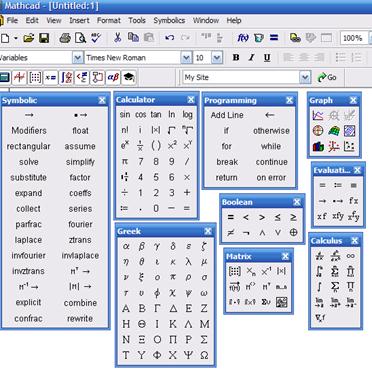Open the Calculus toolbar from the Math bar
Image resolution: width=372 pixels, height=371 pixels.
click(x=66, y=78)
